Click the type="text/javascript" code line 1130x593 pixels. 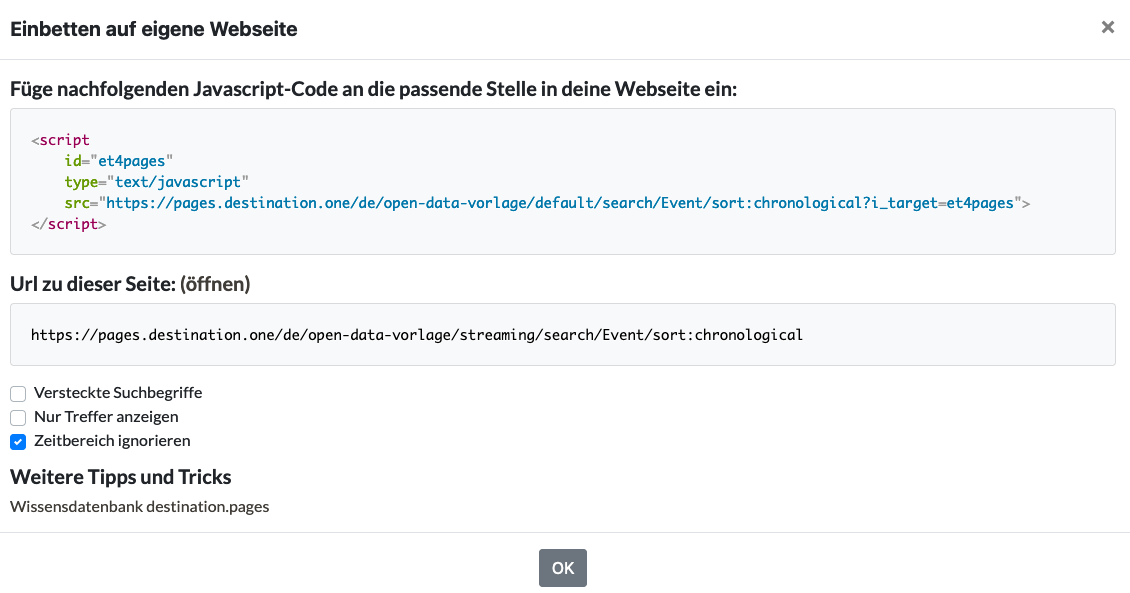pos(156,182)
